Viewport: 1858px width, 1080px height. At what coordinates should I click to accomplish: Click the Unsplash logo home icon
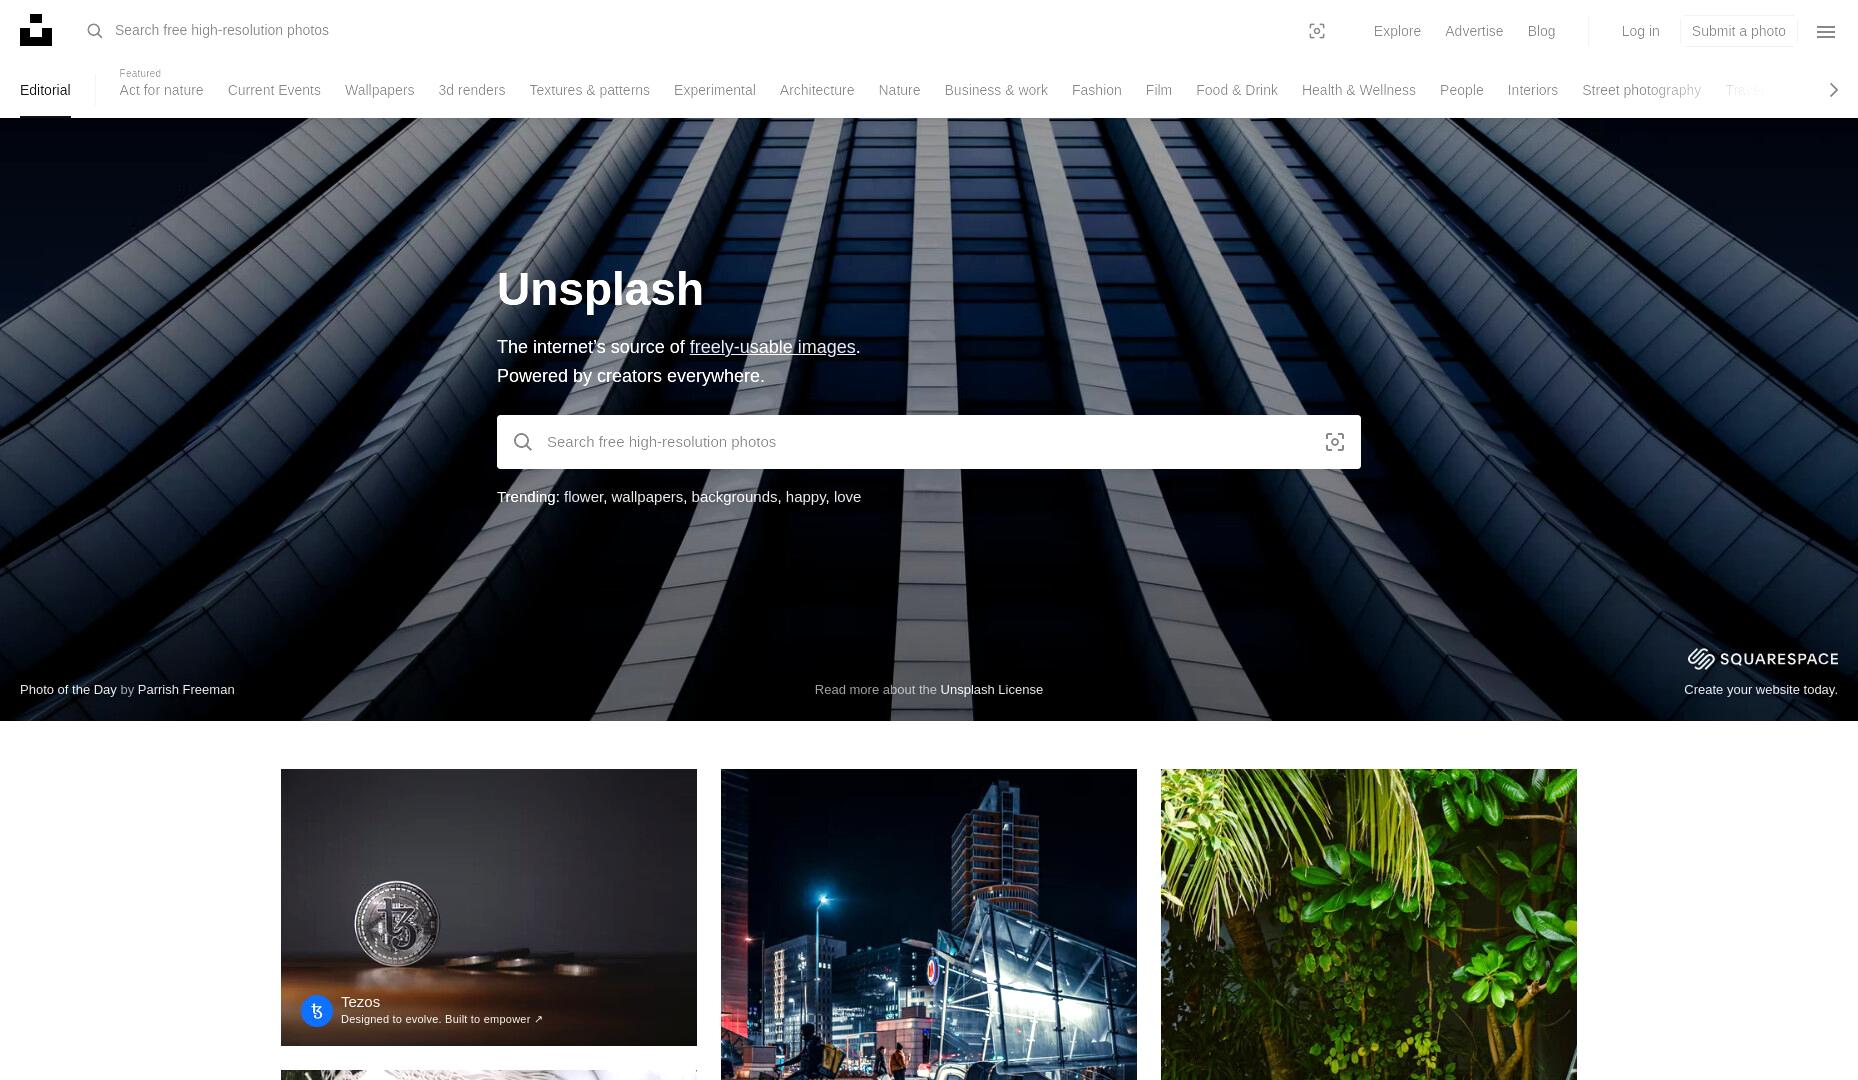[36, 30]
